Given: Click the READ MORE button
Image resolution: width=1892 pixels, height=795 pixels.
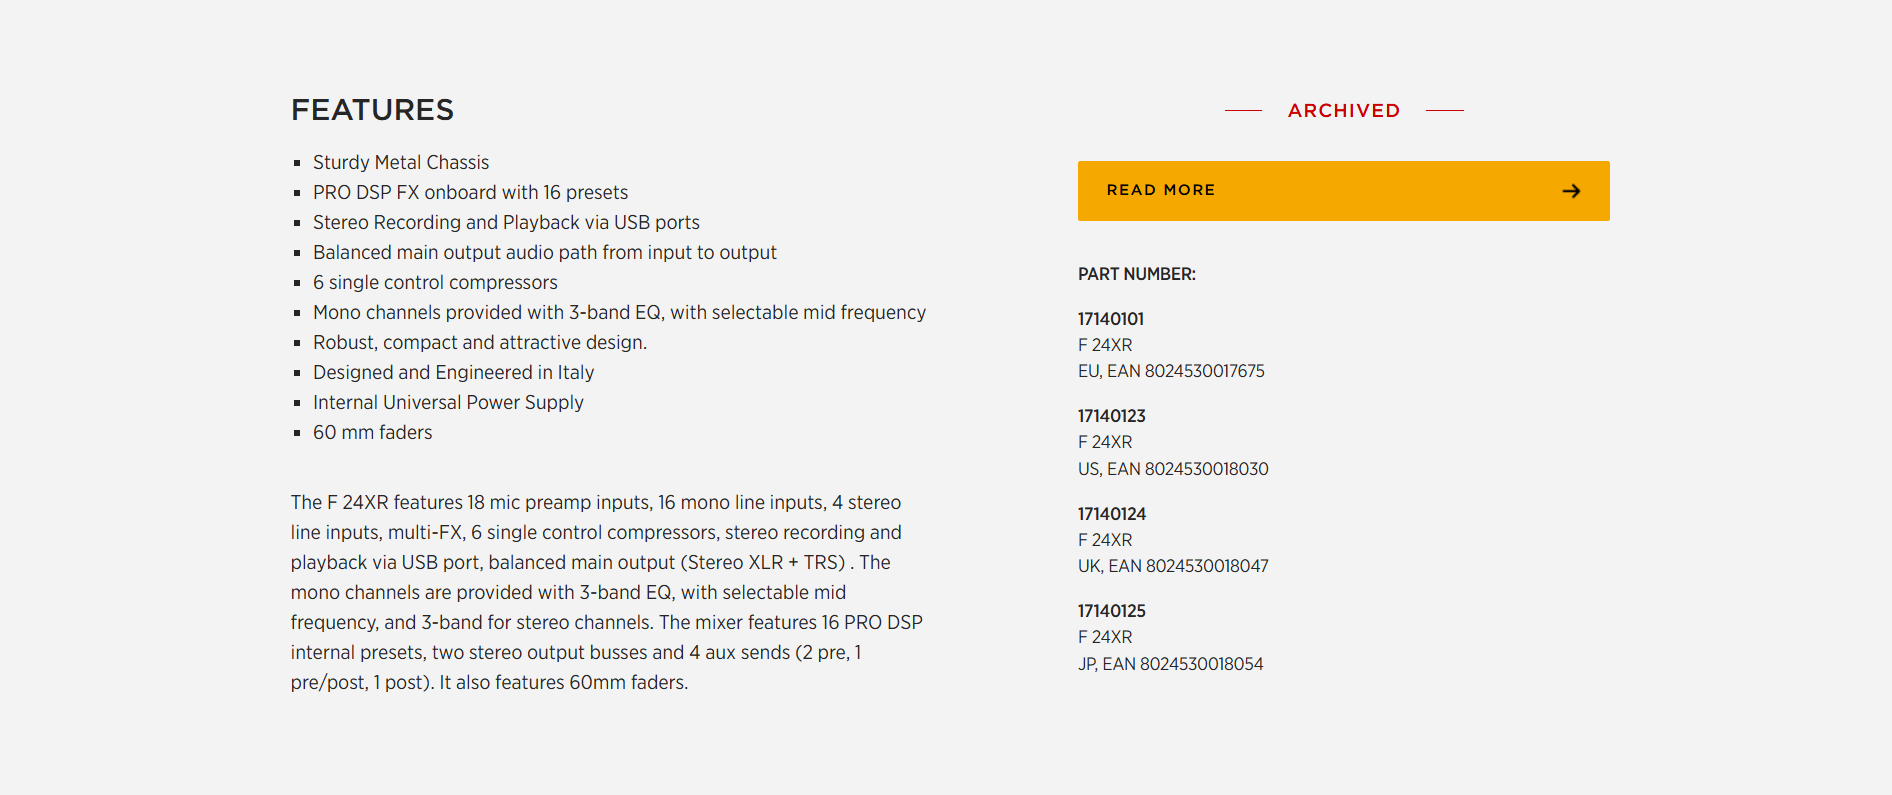Looking at the screenshot, I should tap(1343, 190).
